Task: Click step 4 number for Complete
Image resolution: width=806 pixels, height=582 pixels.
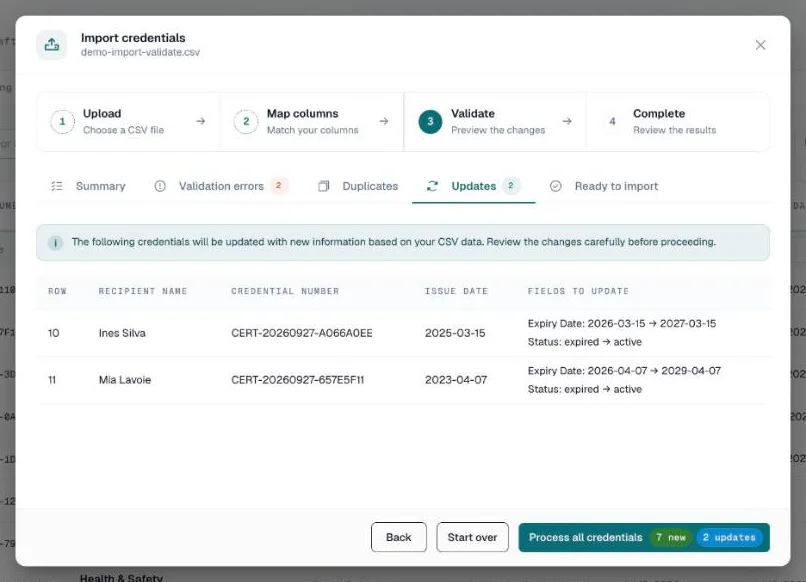Action: pyautogui.click(x=612, y=121)
